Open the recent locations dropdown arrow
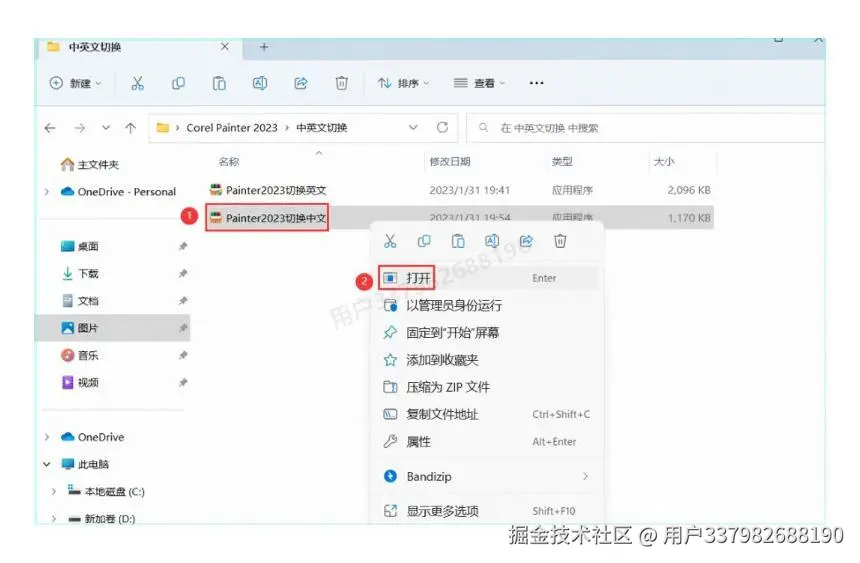860x563 pixels. (106, 128)
